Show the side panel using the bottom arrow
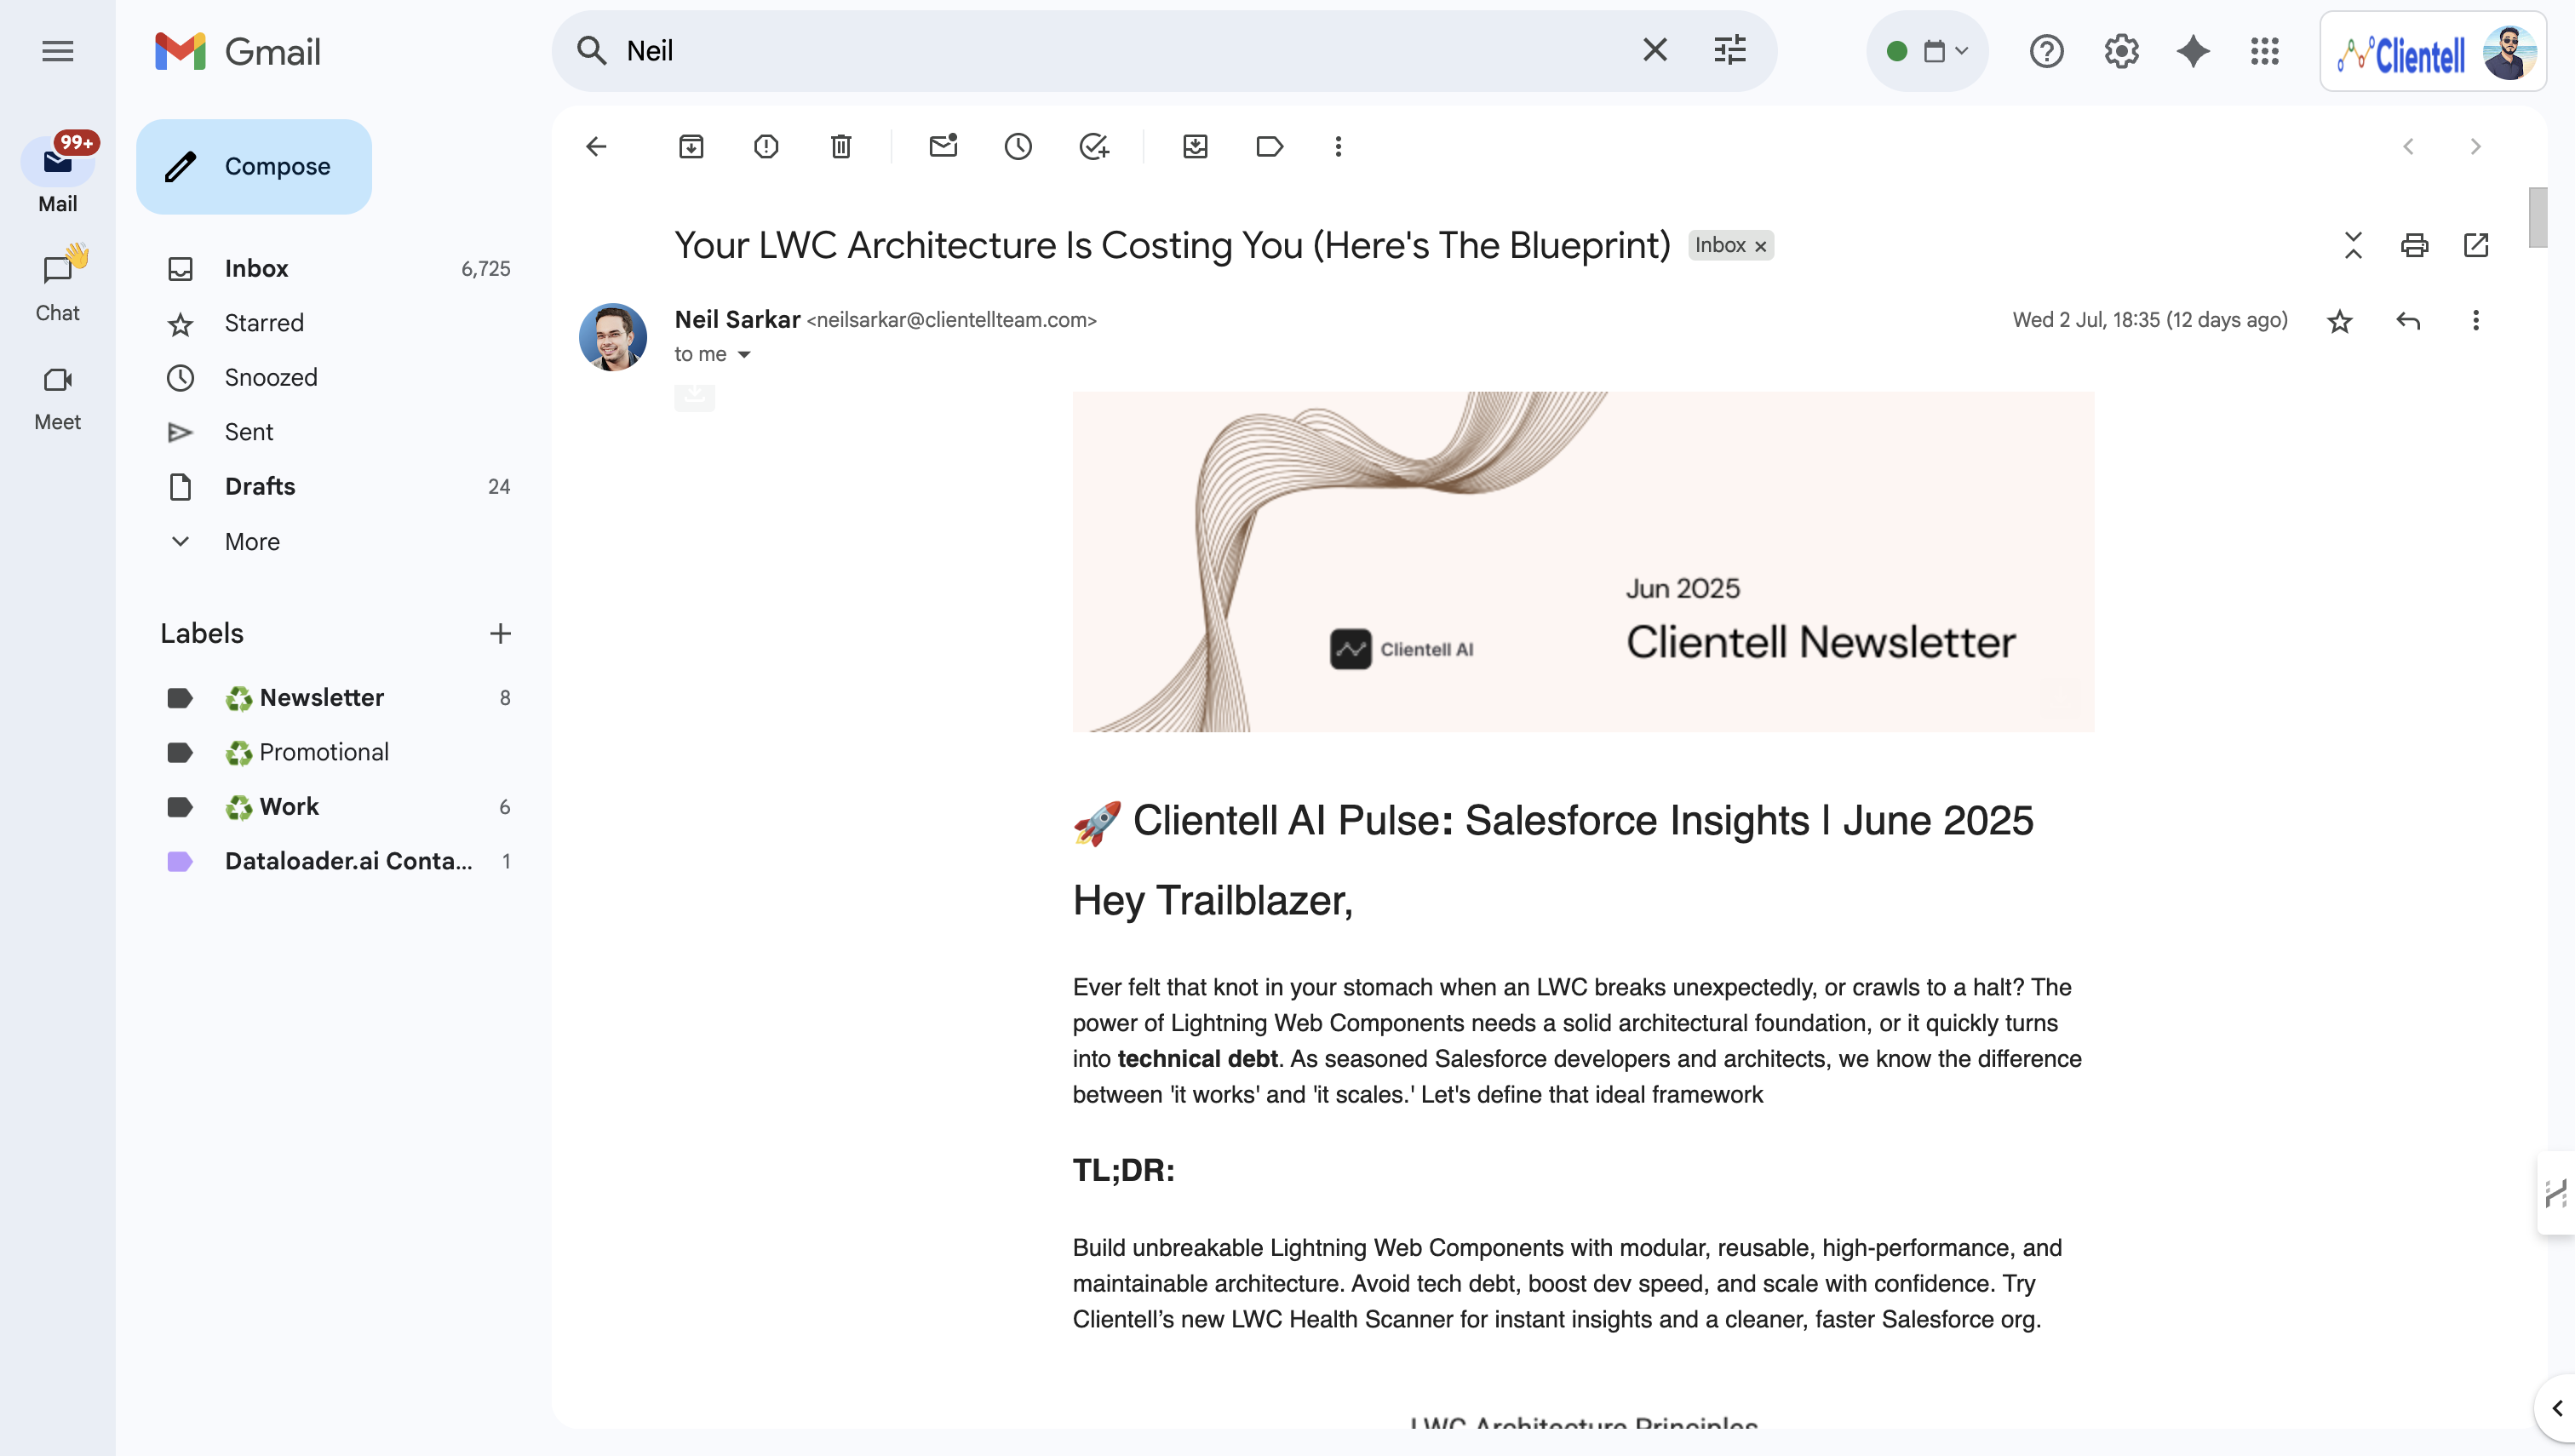This screenshot has height=1456, width=2575. tap(2557, 1409)
